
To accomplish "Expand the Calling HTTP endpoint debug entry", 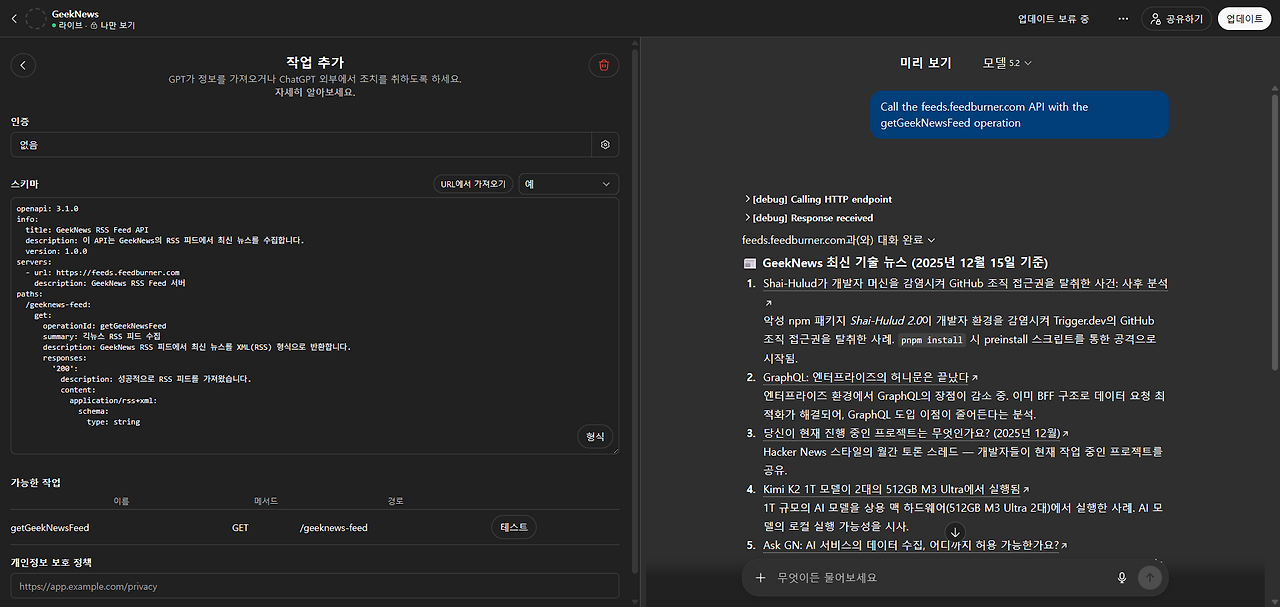I will click(818, 199).
